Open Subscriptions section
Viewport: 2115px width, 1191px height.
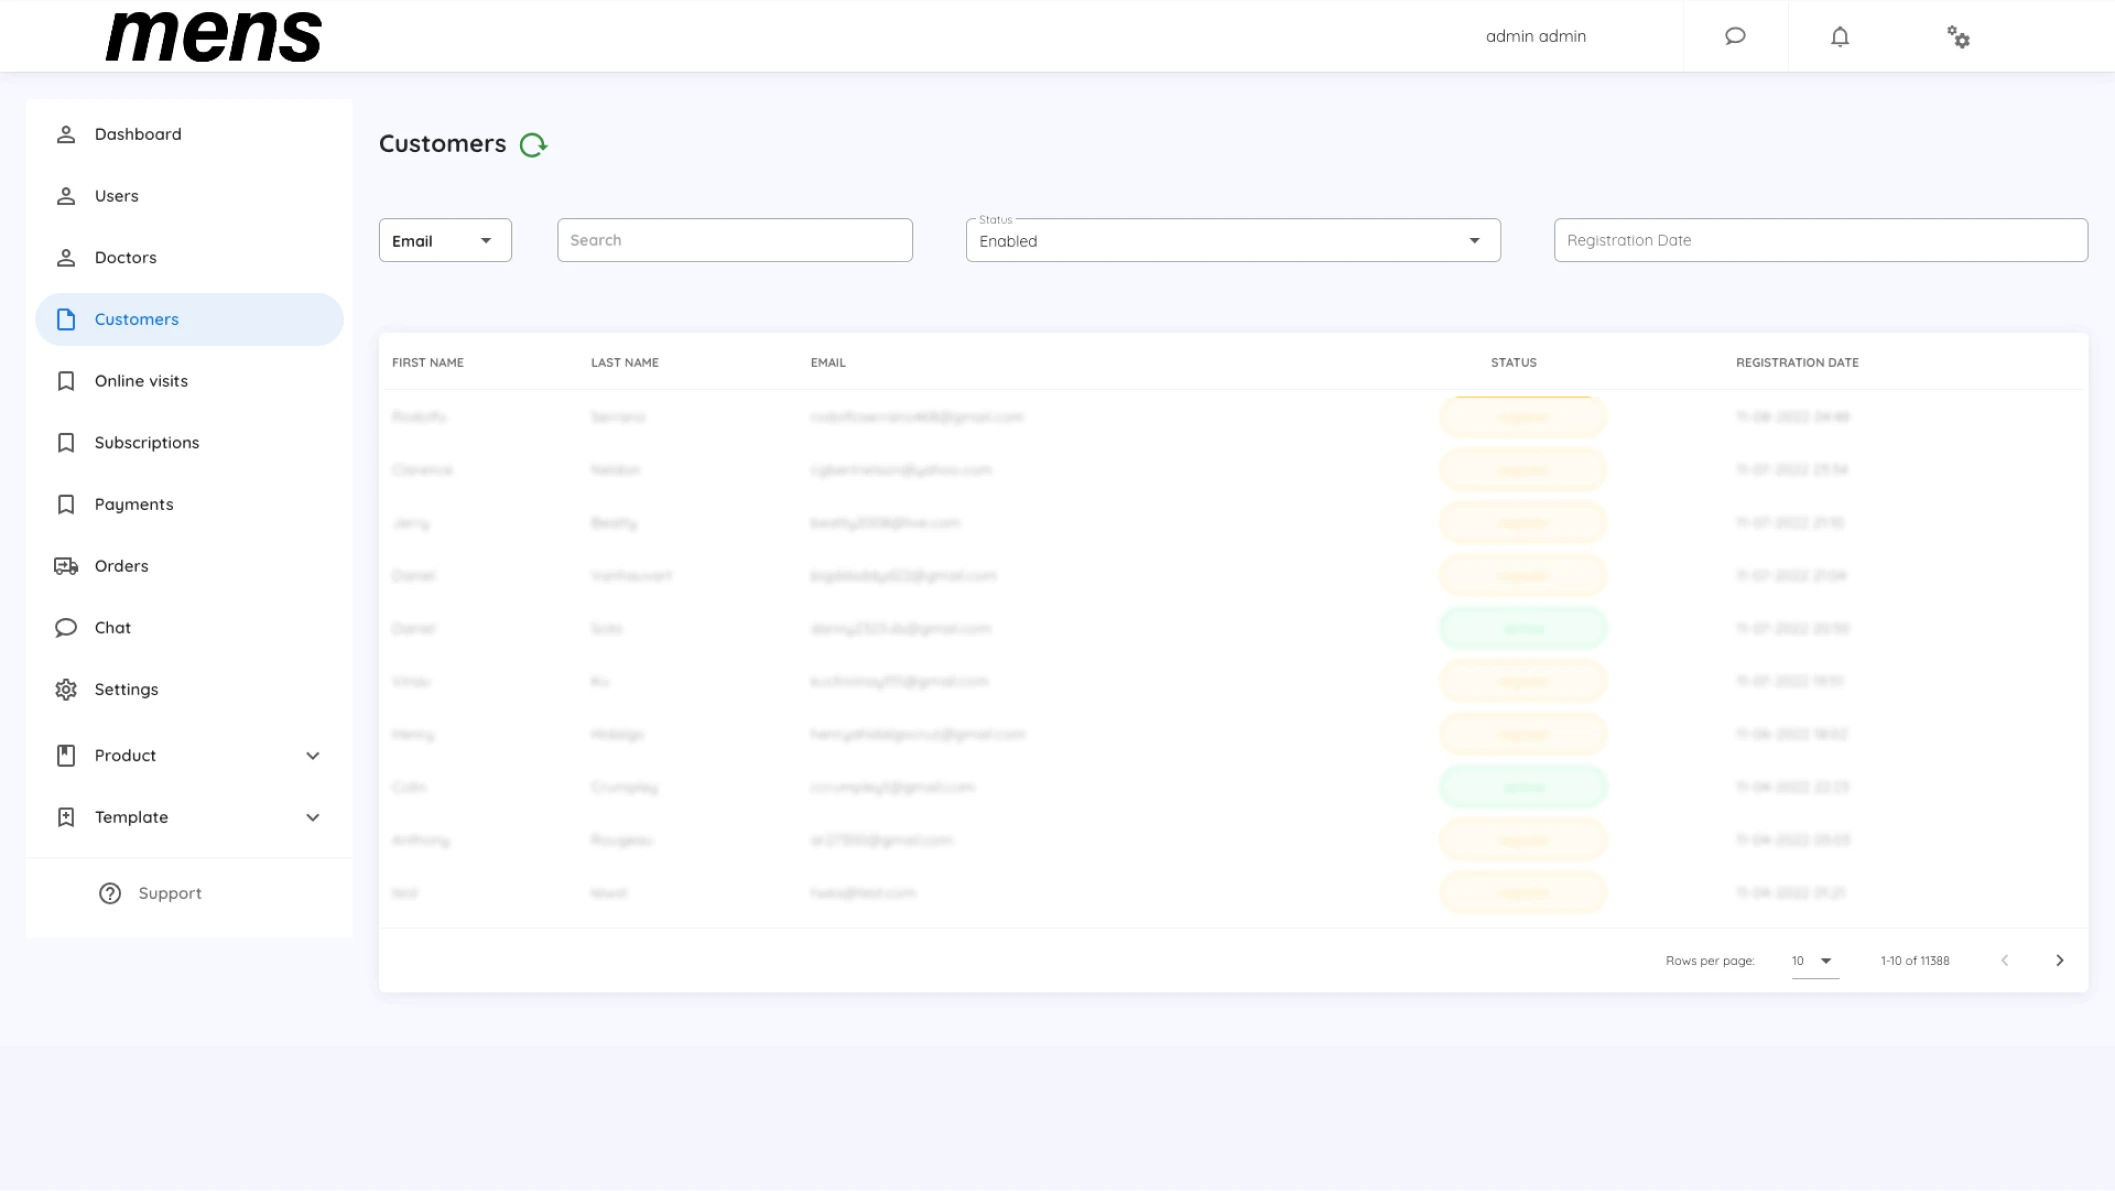pos(189,443)
